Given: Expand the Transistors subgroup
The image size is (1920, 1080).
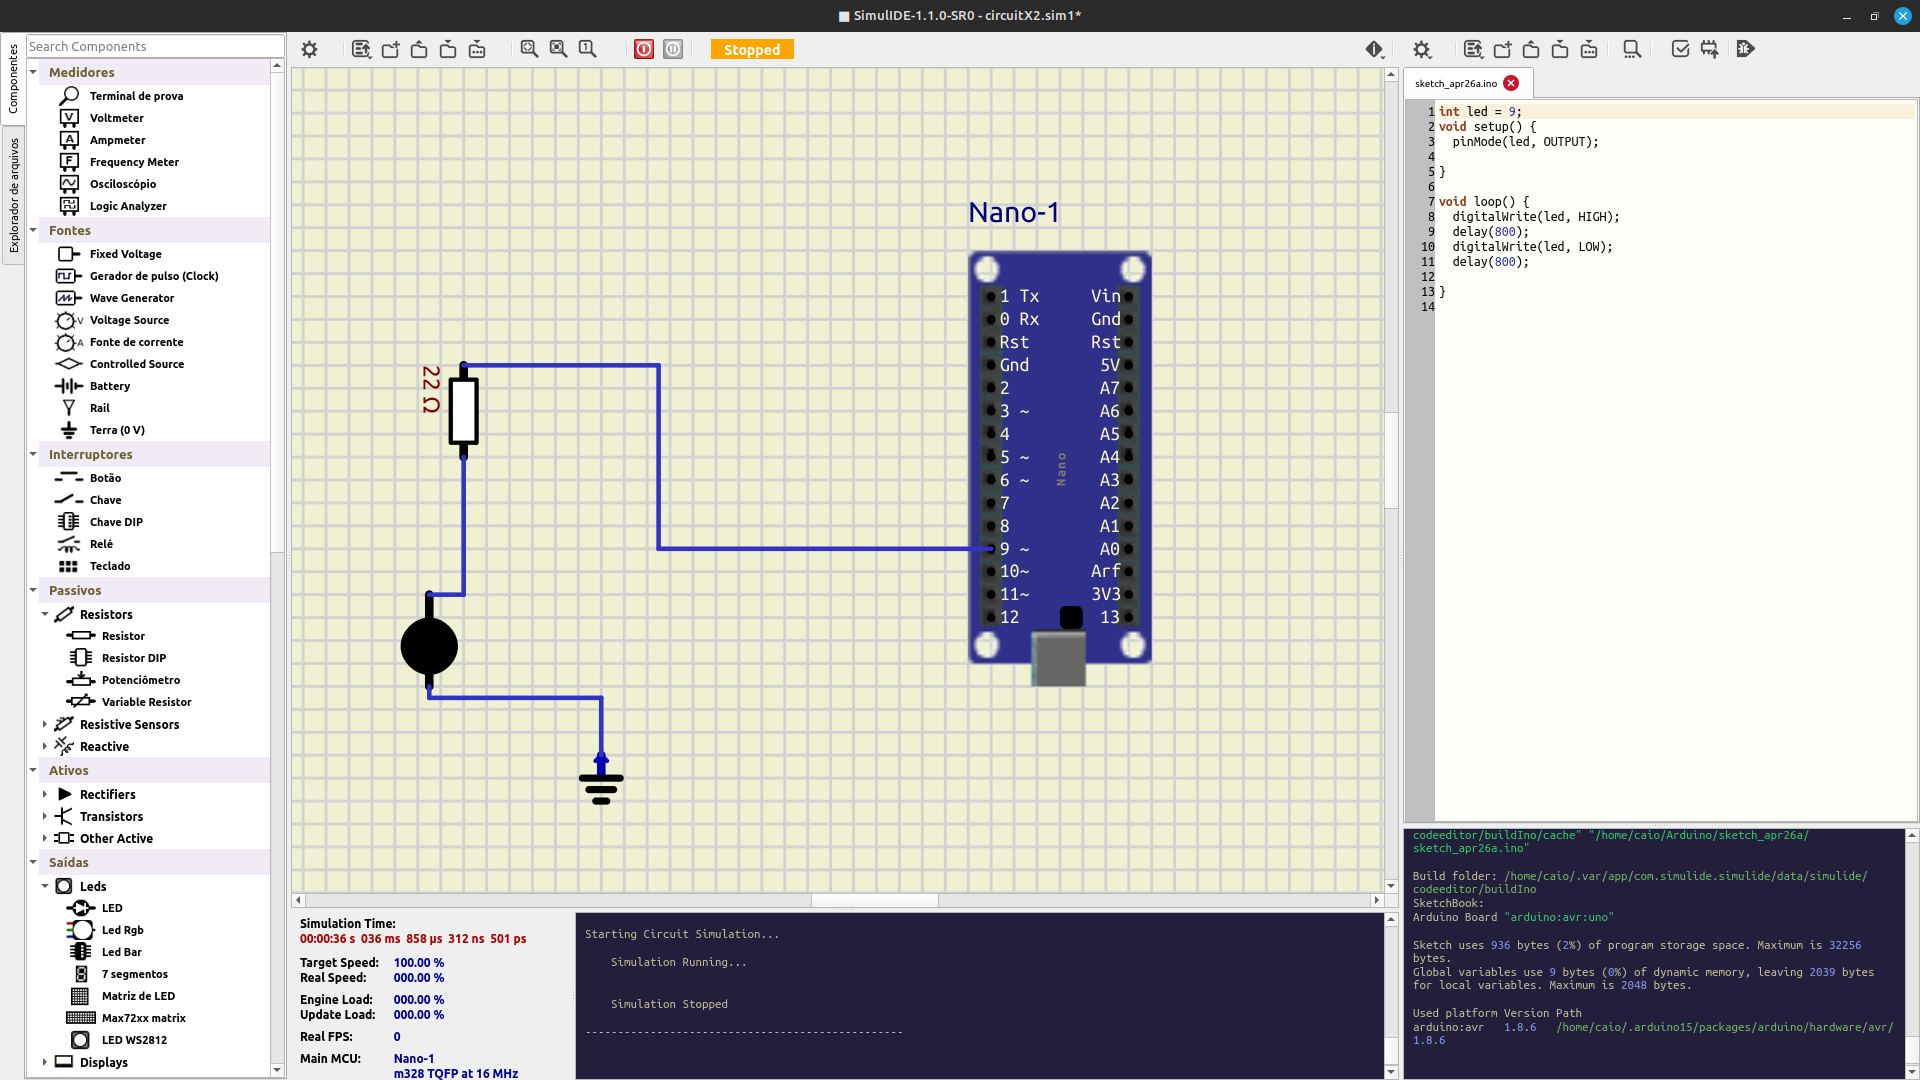Looking at the screenshot, I should (x=45, y=816).
